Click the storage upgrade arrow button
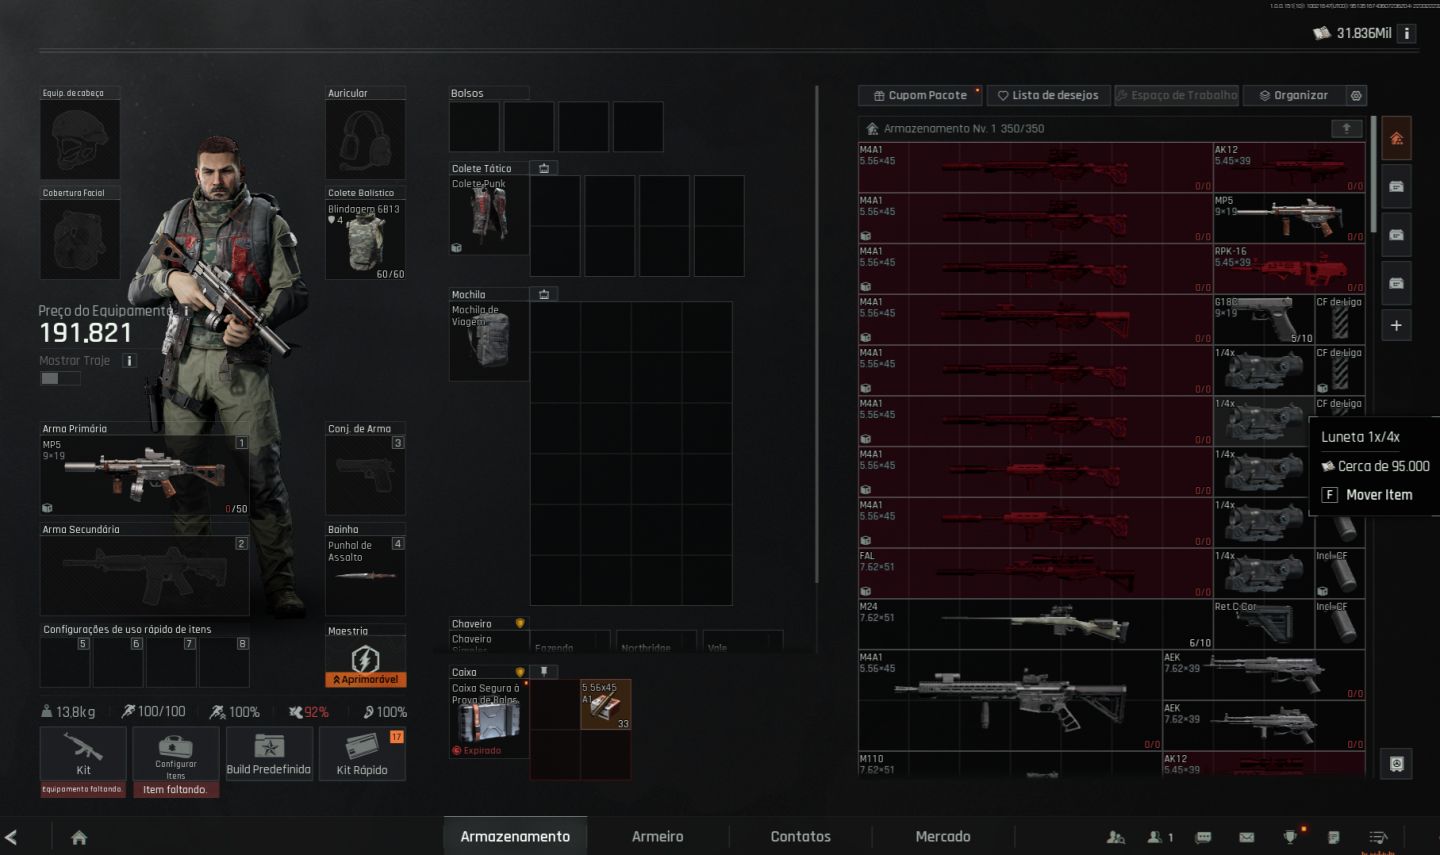 tap(1346, 128)
